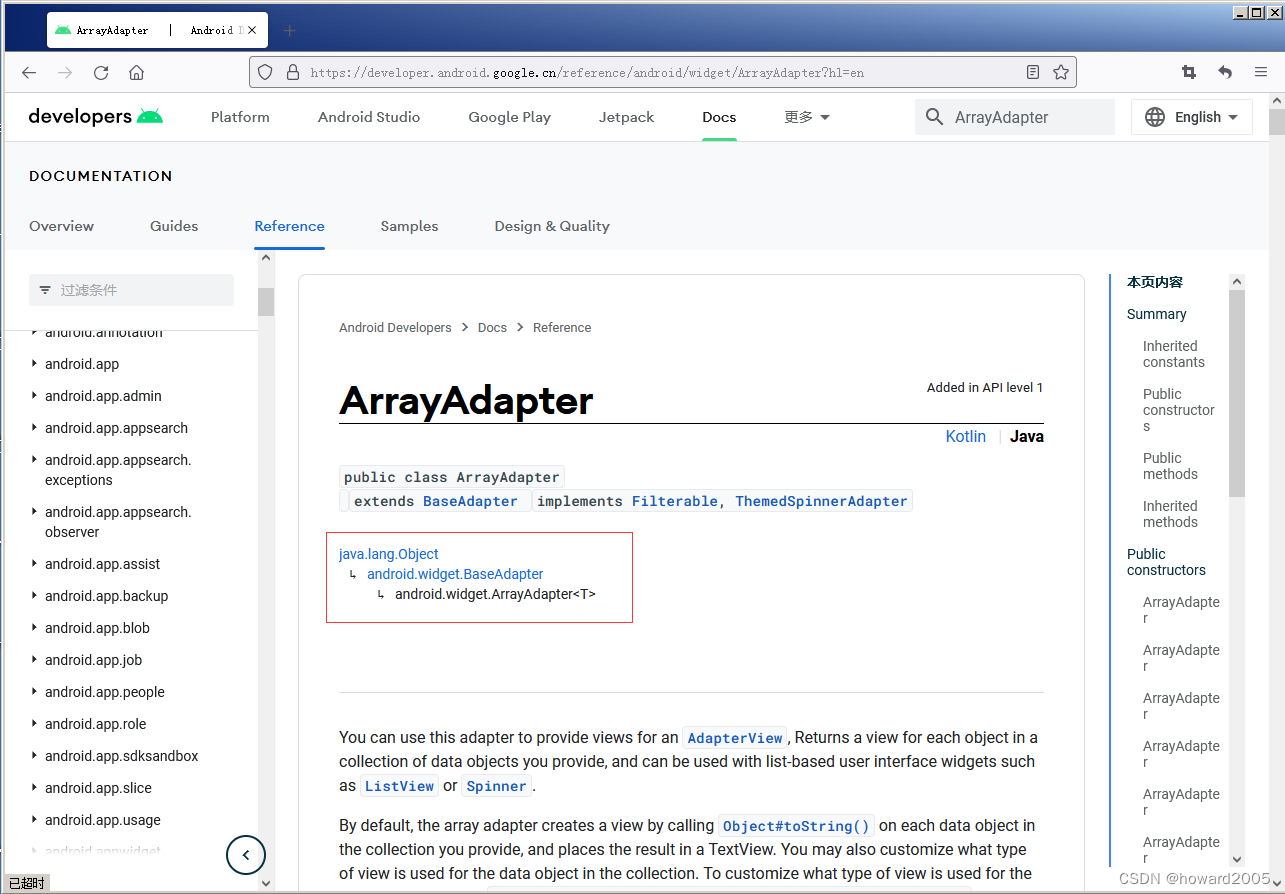Open the Filterable interface link
The width and height of the screenshot is (1285, 894).
pos(675,501)
